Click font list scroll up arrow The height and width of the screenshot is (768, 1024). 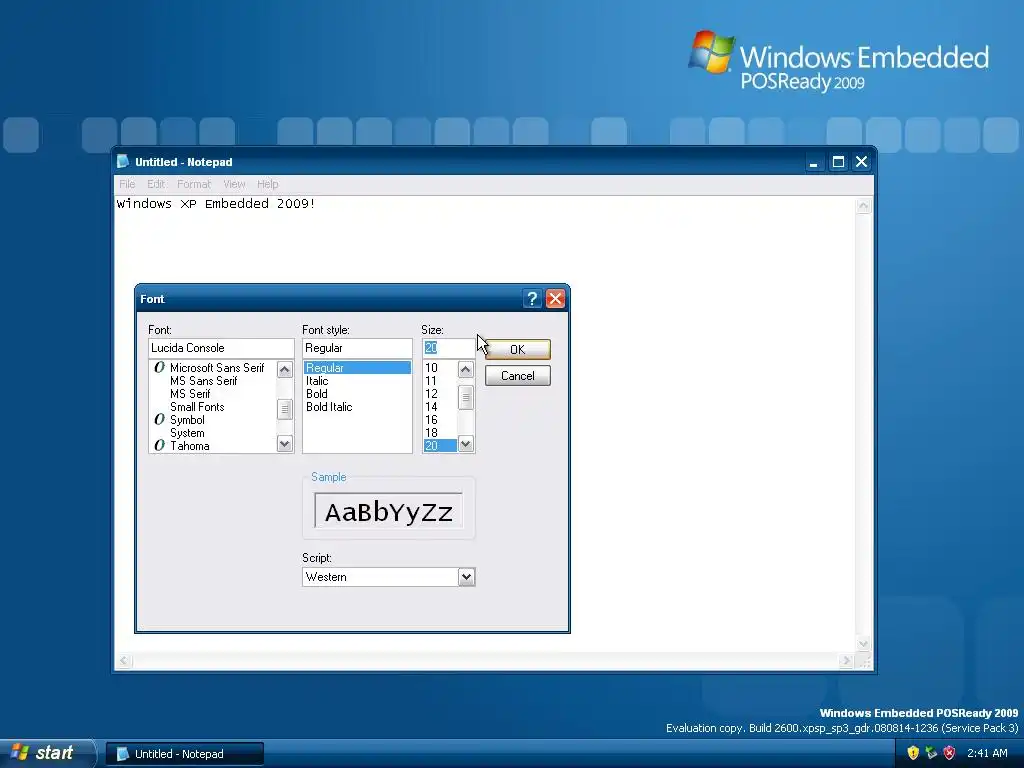pyautogui.click(x=285, y=370)
